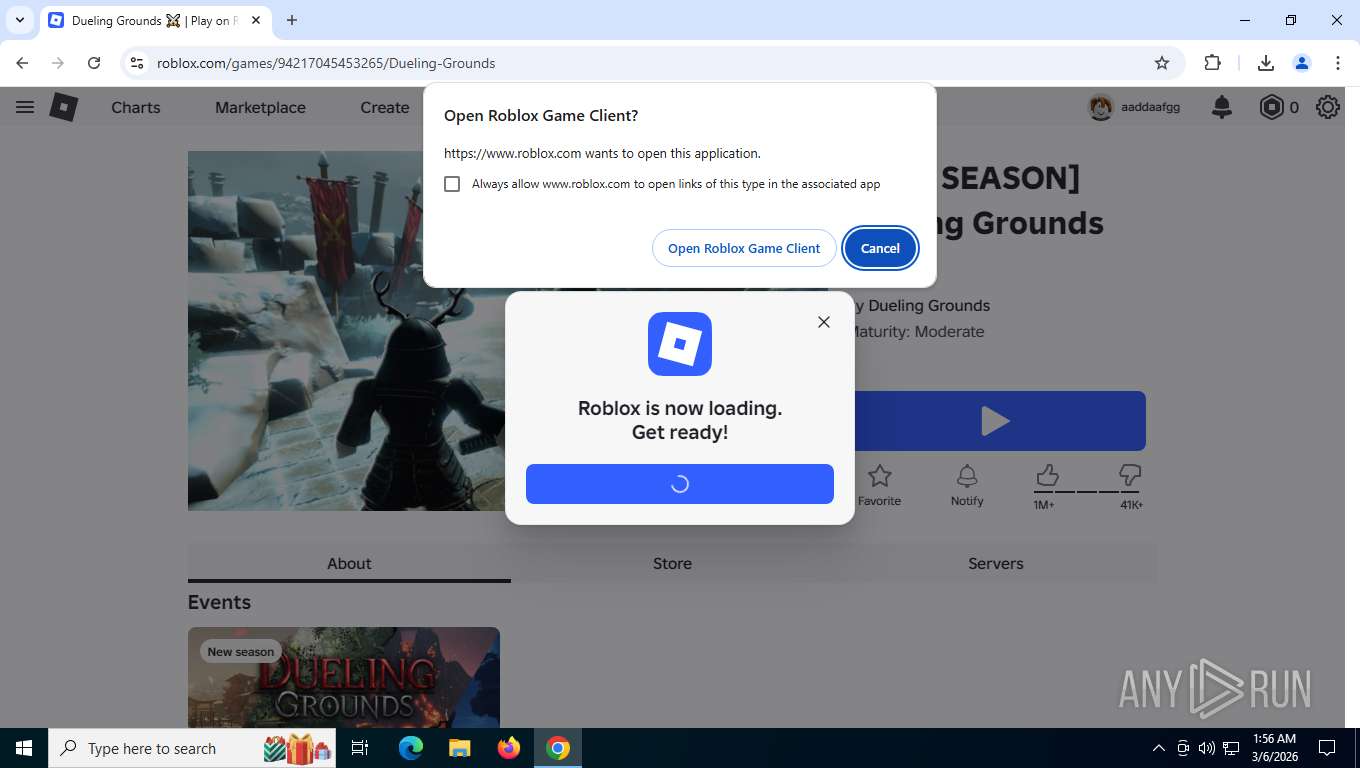
Task: Click Chrome icon on the taskbar
Action: 558,748
